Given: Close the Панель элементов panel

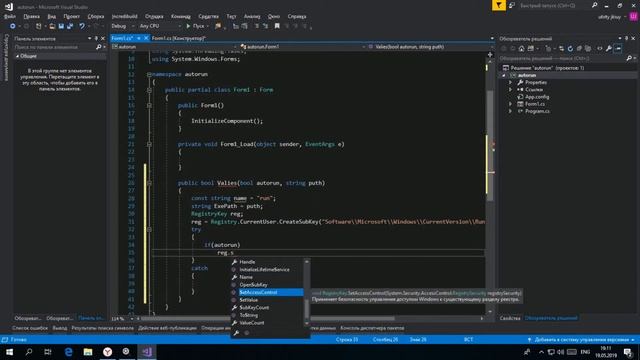Looking at the screenshot, I should point(103,38).
